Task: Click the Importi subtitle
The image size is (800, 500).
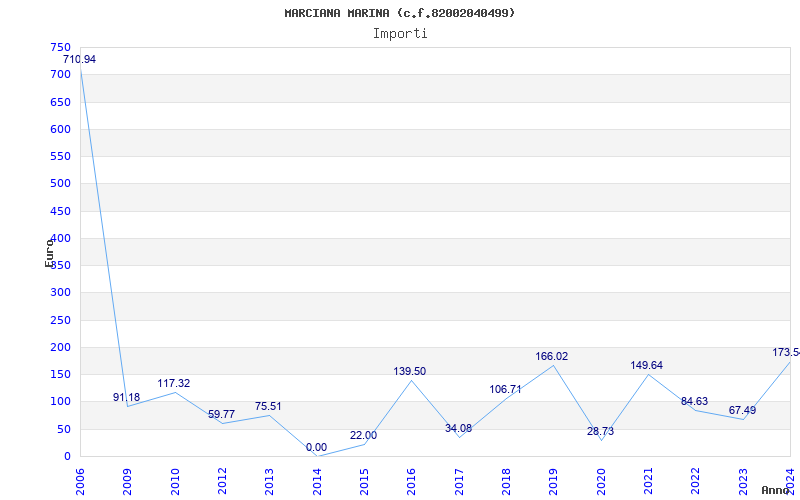Action: click(x=400, y=34)
